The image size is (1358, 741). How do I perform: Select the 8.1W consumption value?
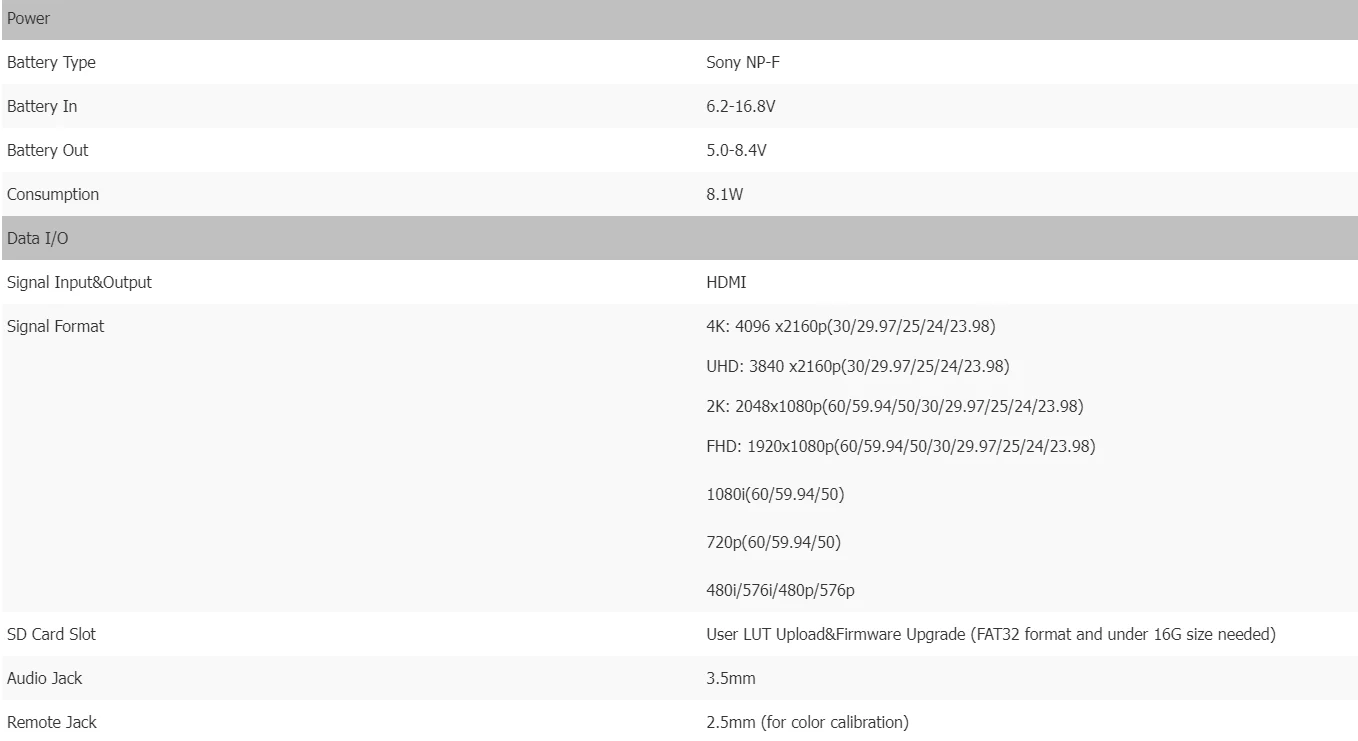click(725, 195)
